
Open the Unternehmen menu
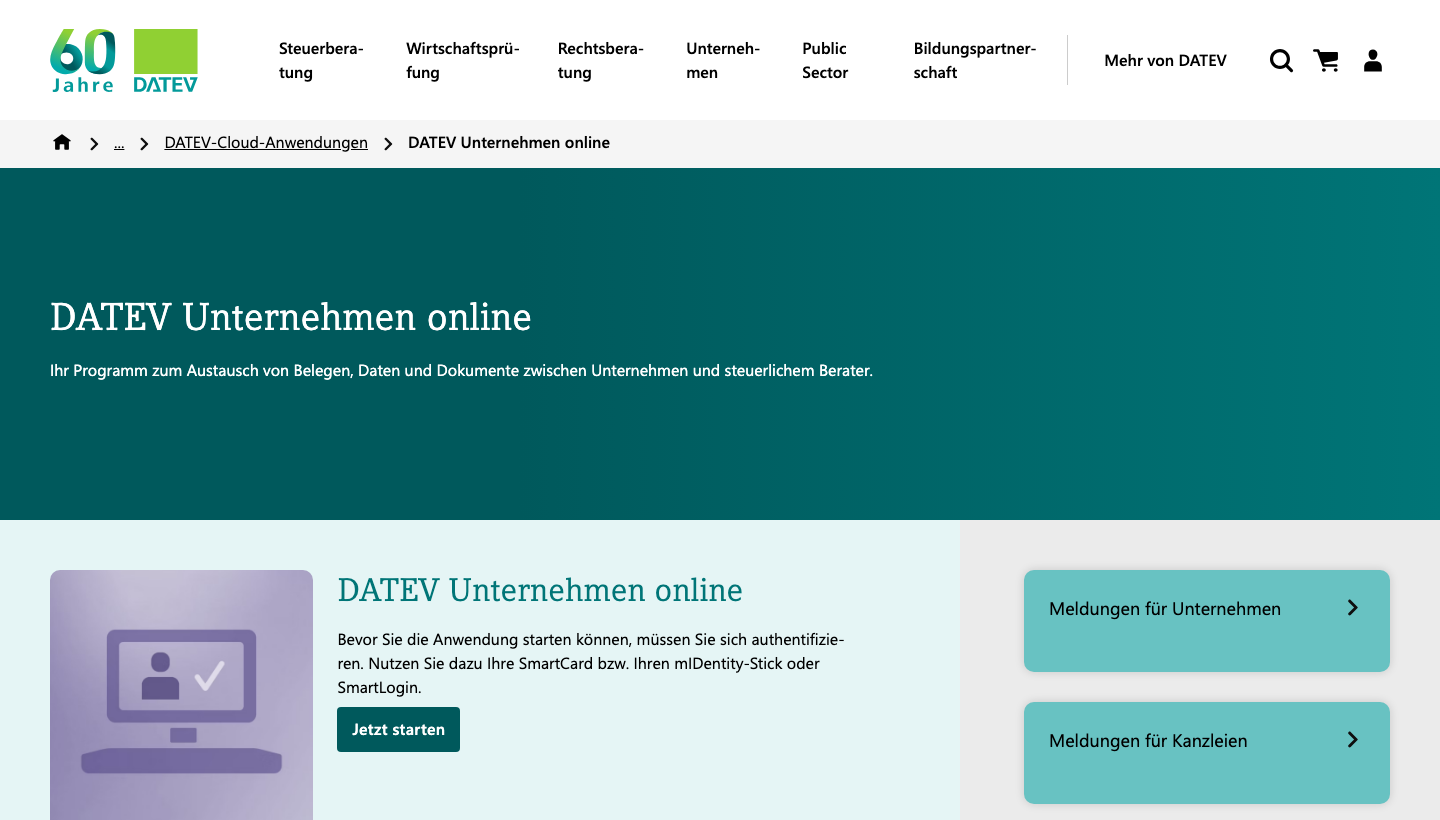click(723, 60)
